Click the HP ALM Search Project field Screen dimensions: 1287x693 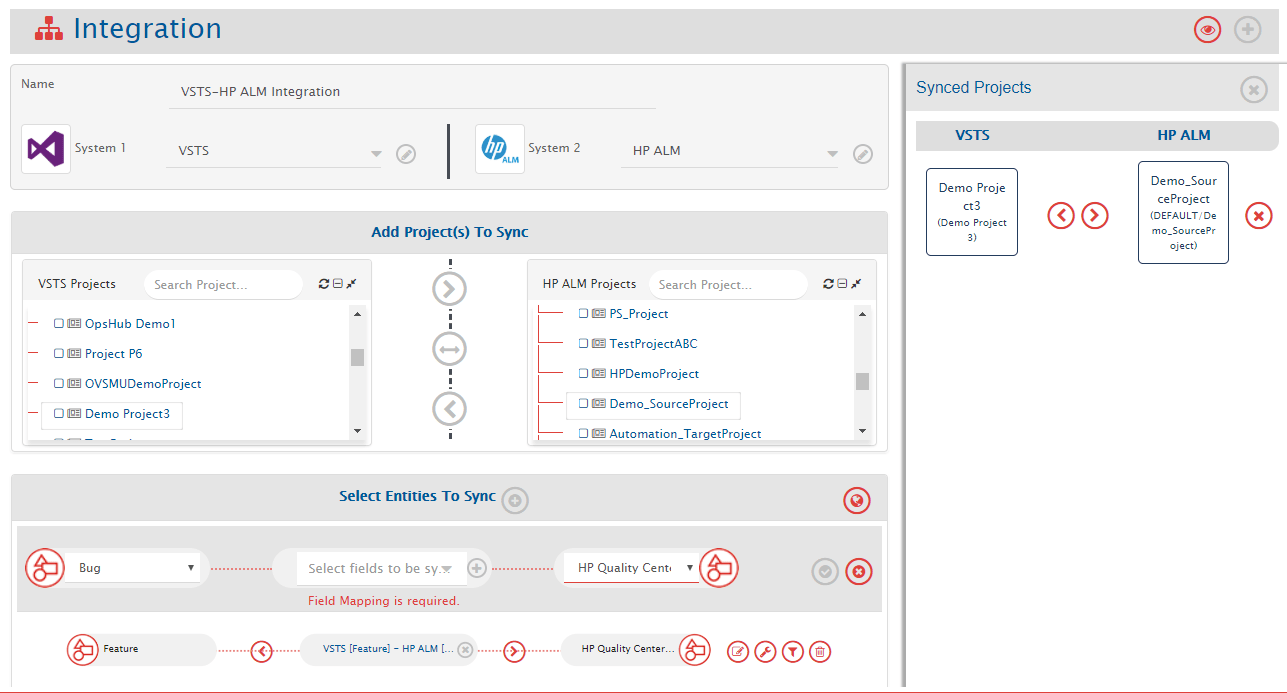[x=727, y=285]
